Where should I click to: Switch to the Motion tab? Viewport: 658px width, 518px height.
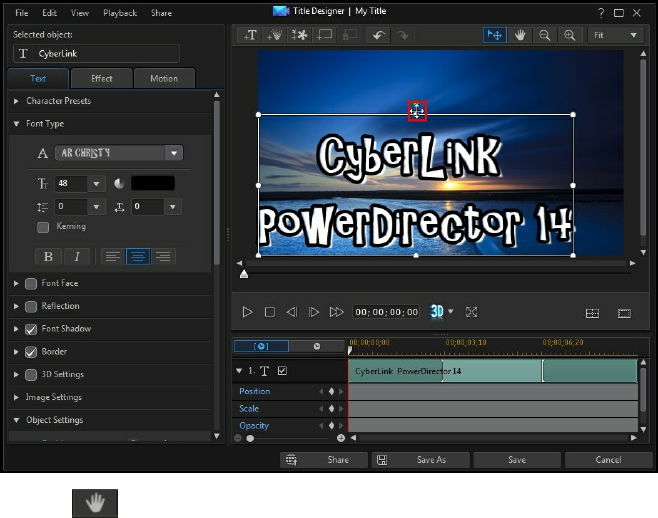pos(164,78)
